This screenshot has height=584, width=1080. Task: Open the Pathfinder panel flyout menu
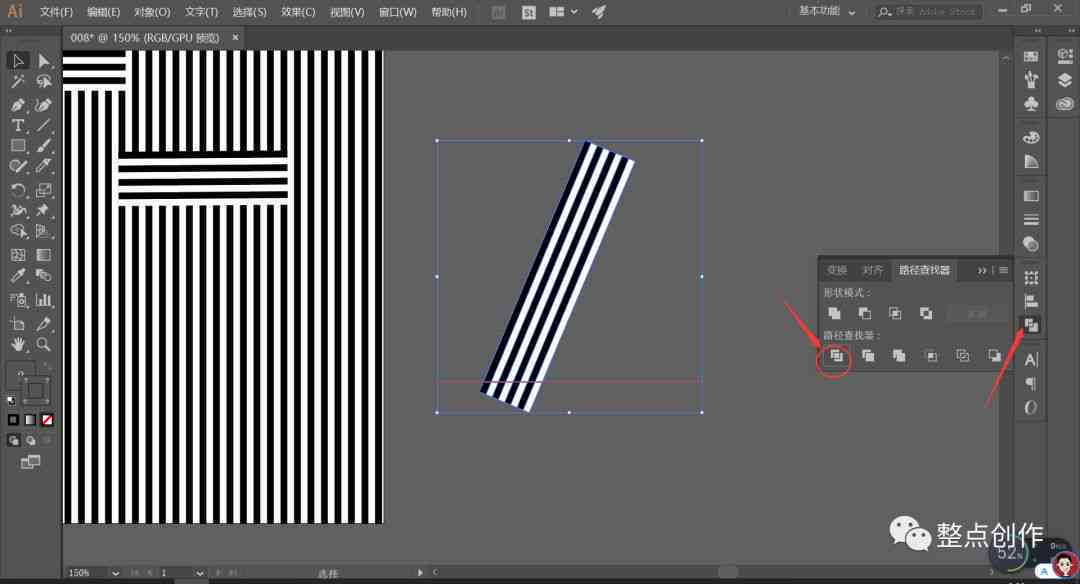coord(1004,271)
